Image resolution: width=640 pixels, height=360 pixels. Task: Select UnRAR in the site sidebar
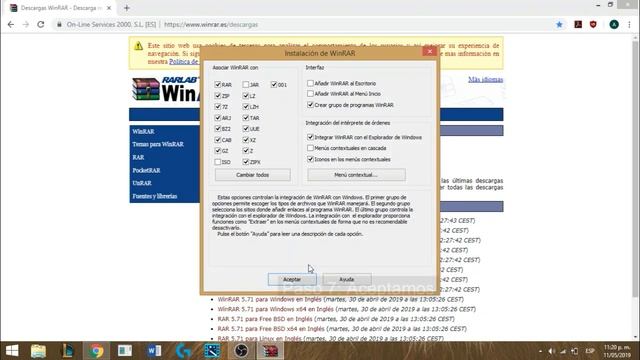click(142, 183)
